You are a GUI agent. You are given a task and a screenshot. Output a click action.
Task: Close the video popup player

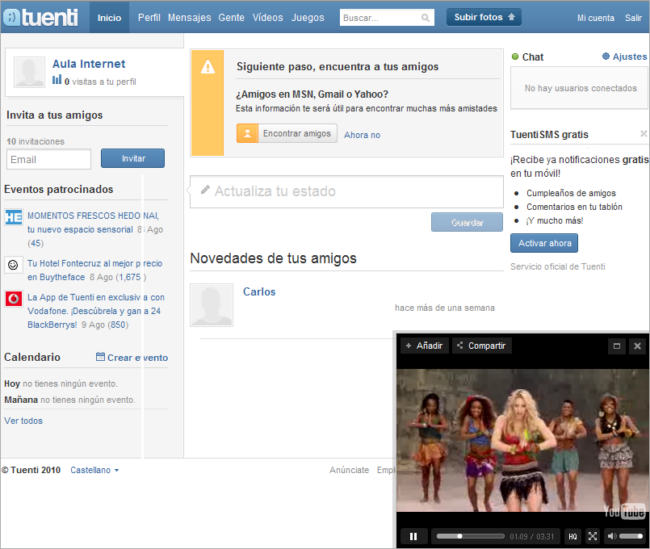tap(638, 346)
